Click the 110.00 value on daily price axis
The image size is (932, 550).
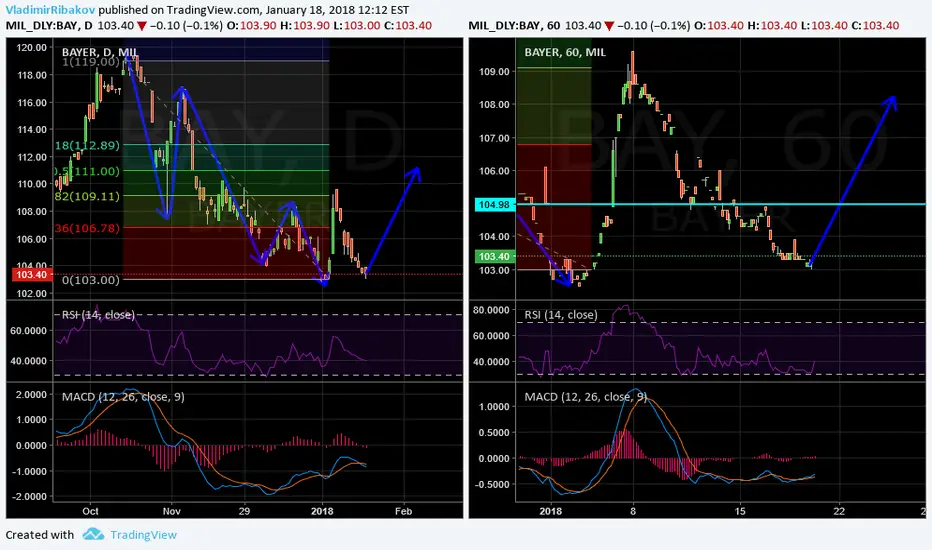32,184
